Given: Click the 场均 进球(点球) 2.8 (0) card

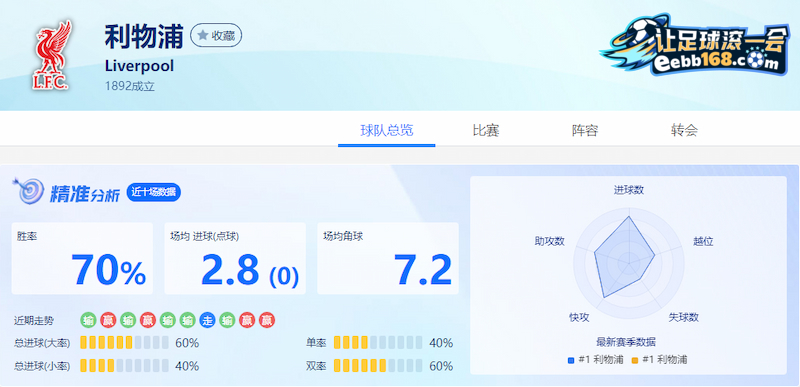Looking at the screenshot, I should tap(235, 259).
